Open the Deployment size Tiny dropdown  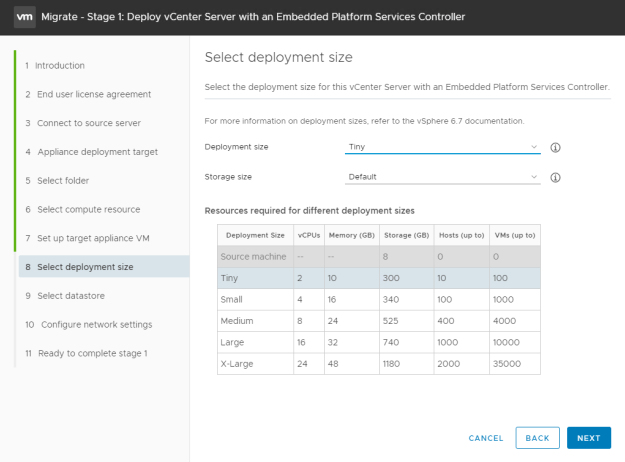[442, 147]
